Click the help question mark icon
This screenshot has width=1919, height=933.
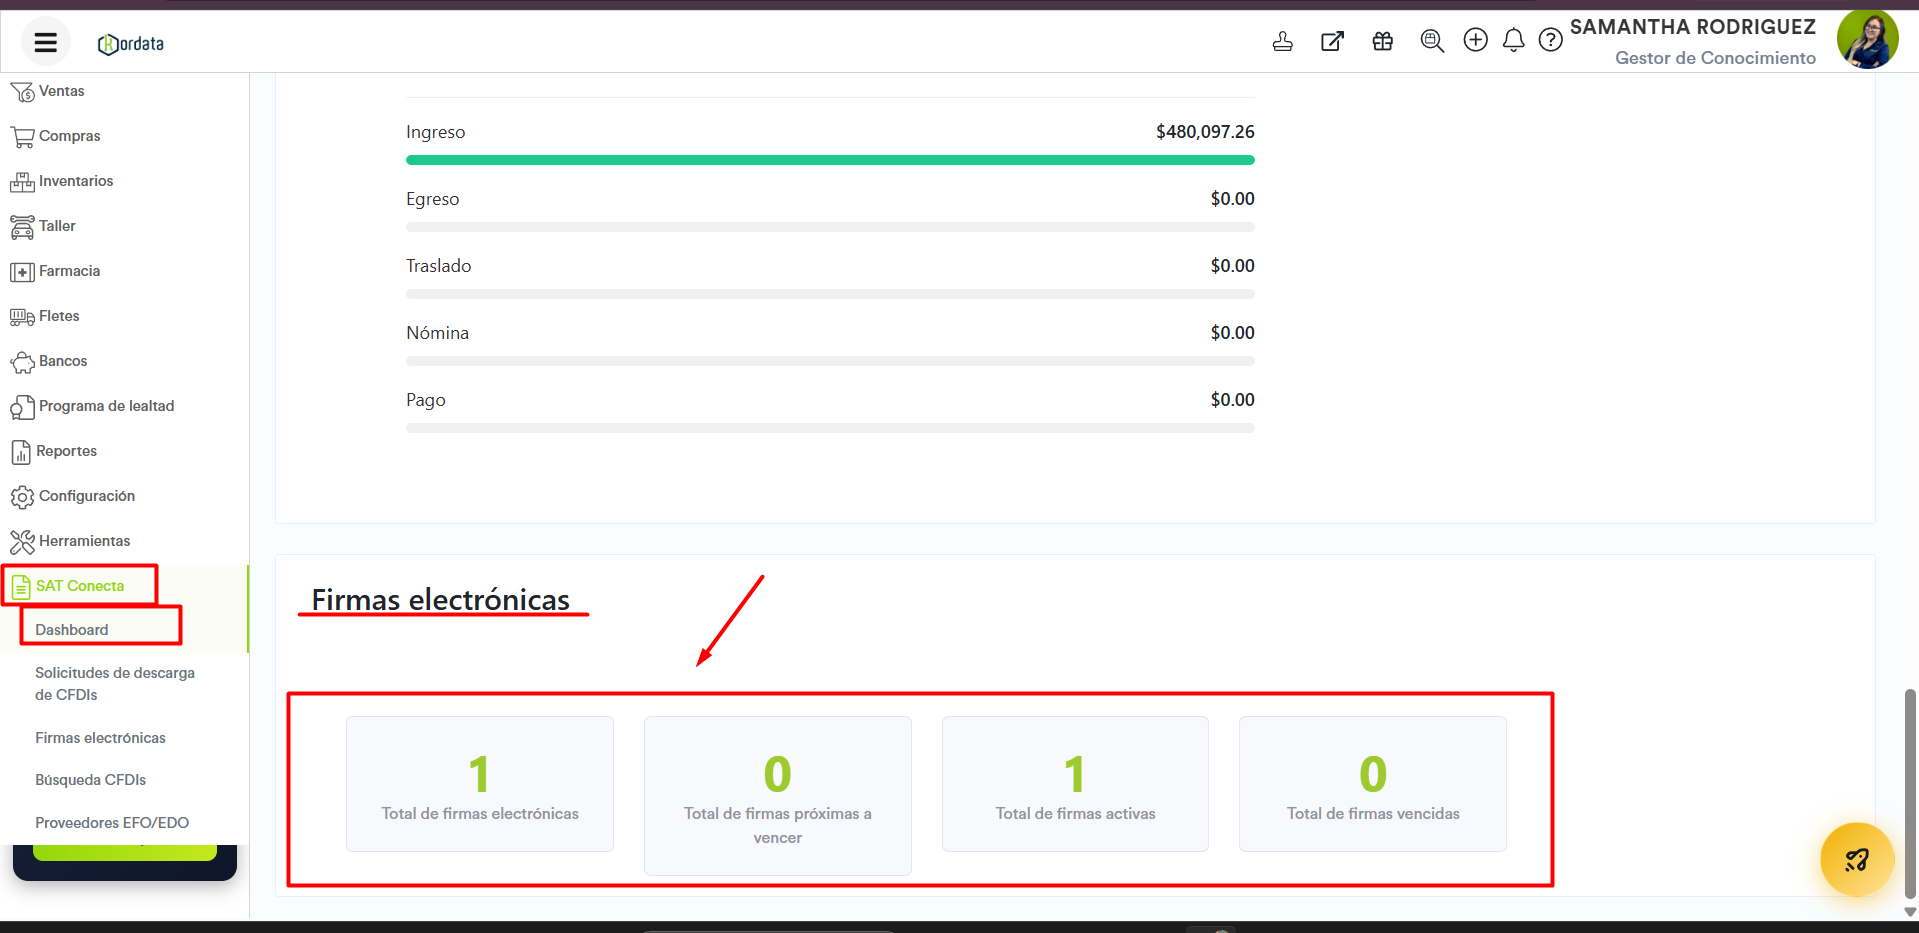(x=1550, y=40)
